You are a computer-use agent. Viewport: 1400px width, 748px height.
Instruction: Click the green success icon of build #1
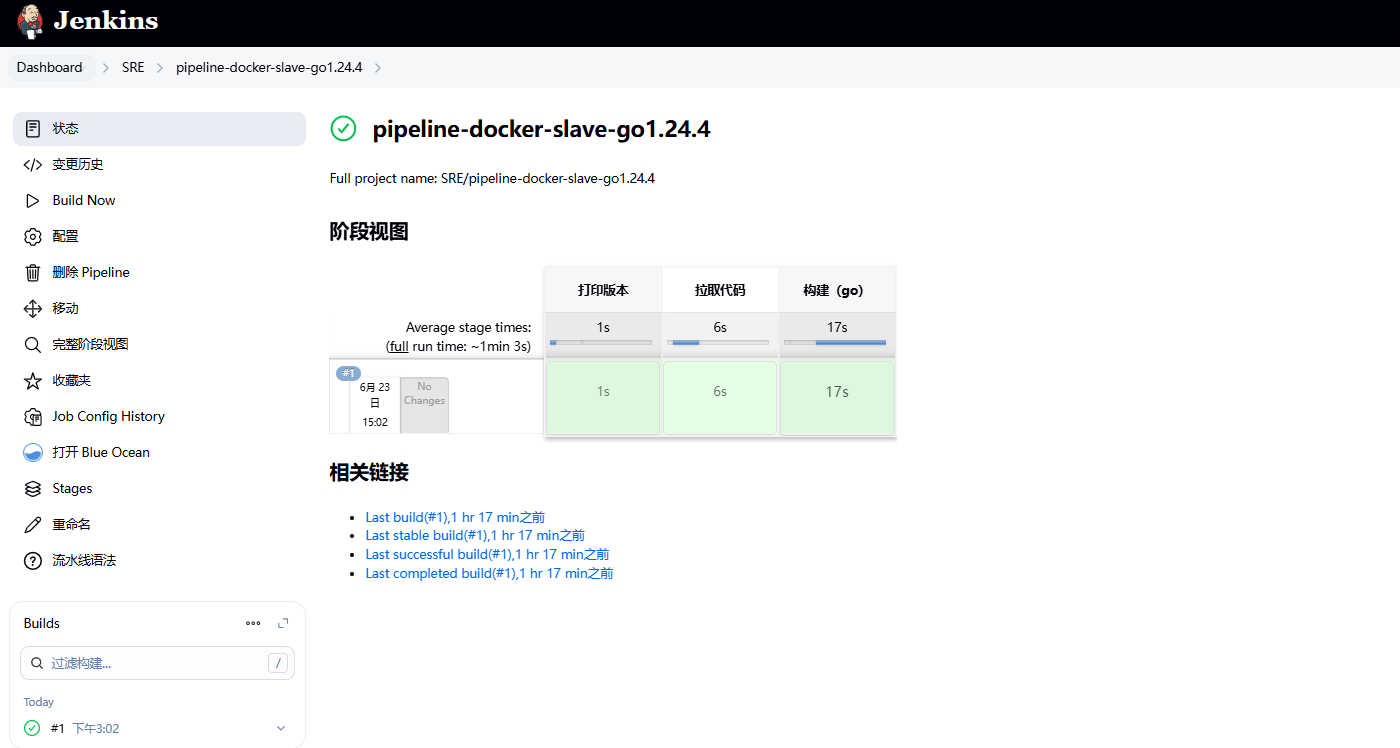[32, 728]
